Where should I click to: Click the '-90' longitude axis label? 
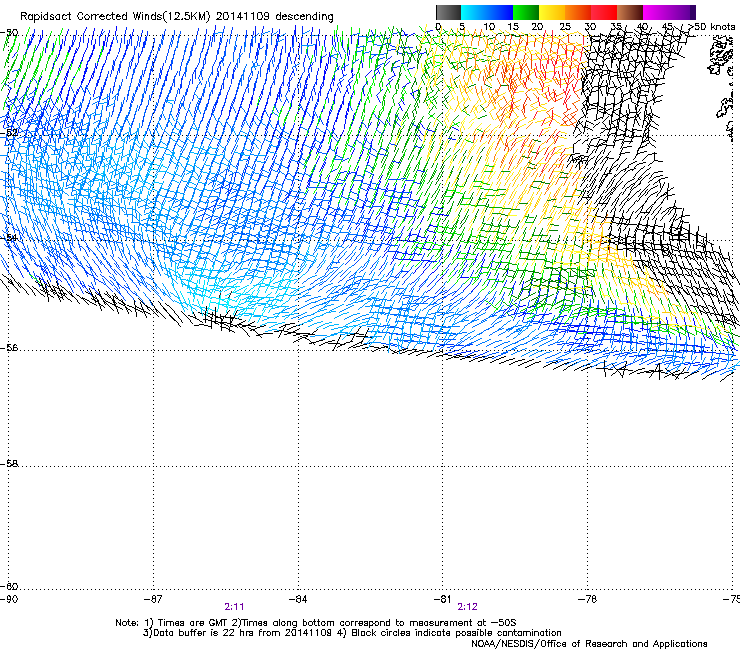9,599
